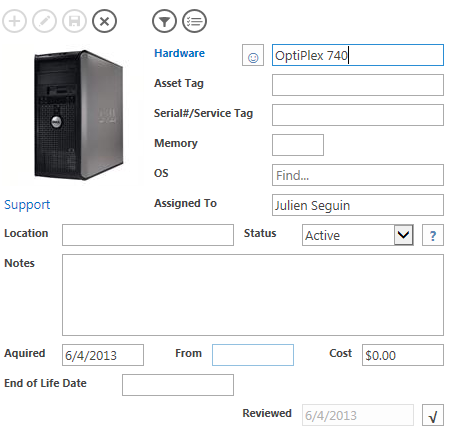Click the save floppy disk icon
Image resolution: width=454 pixels, height=437 pixels.
coord(74,21)
